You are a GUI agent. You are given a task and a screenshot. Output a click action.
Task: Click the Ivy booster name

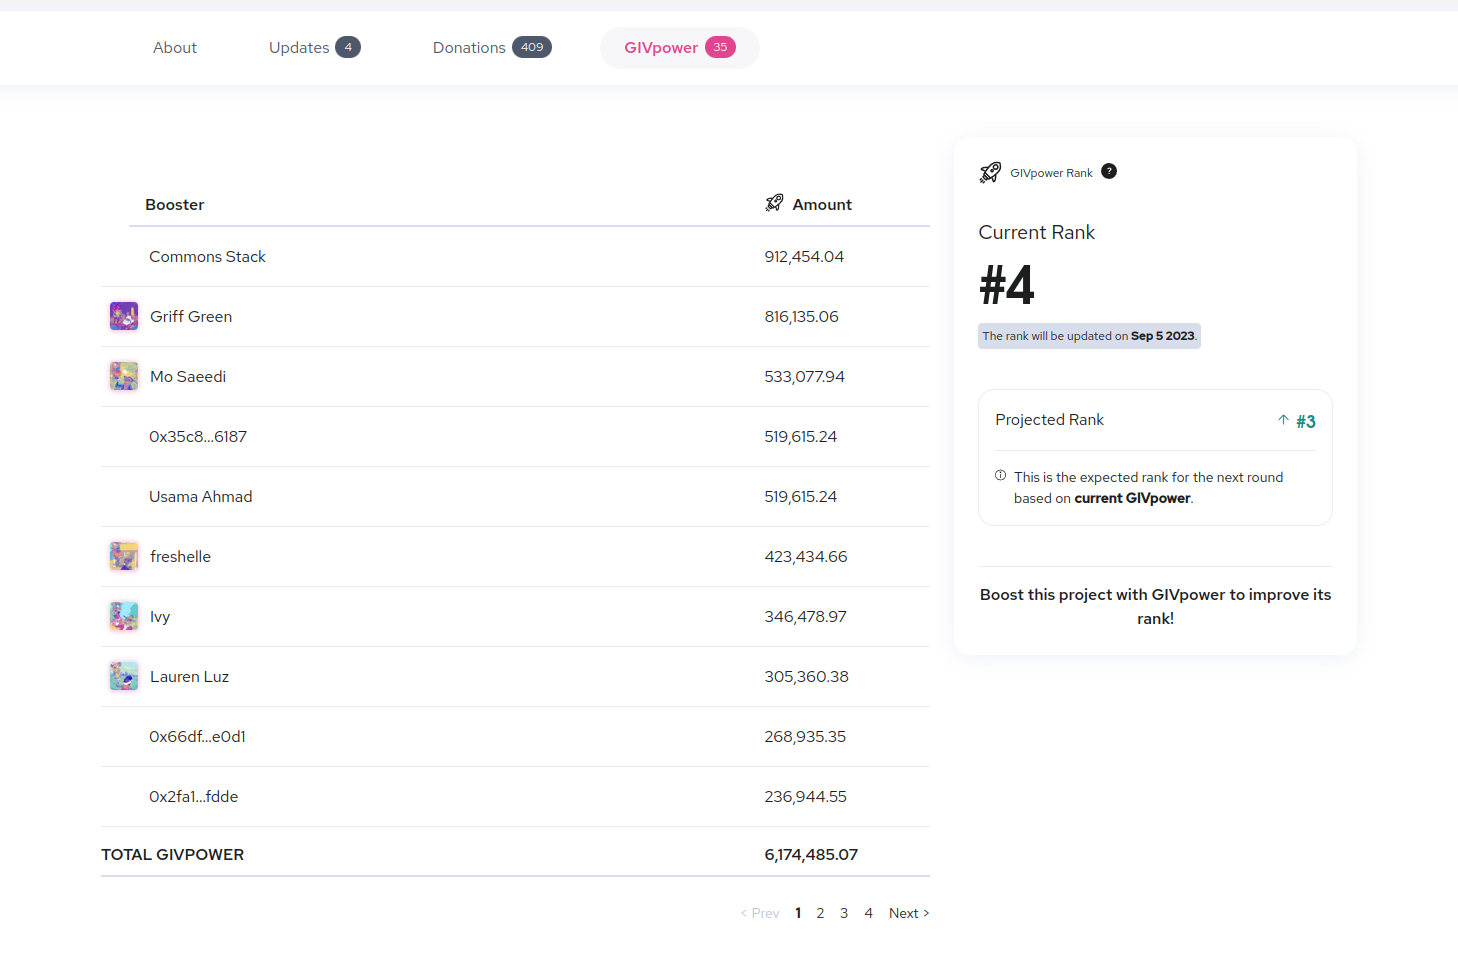(160, 617)
